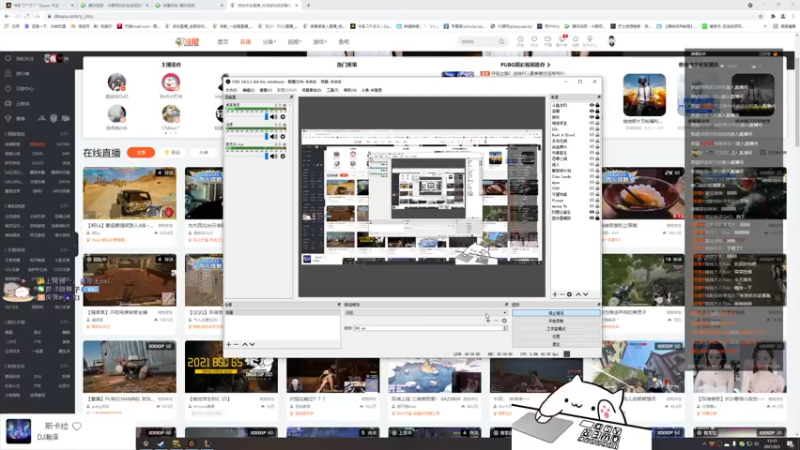Remove selected source with minus icon

(x=562, y=294)
